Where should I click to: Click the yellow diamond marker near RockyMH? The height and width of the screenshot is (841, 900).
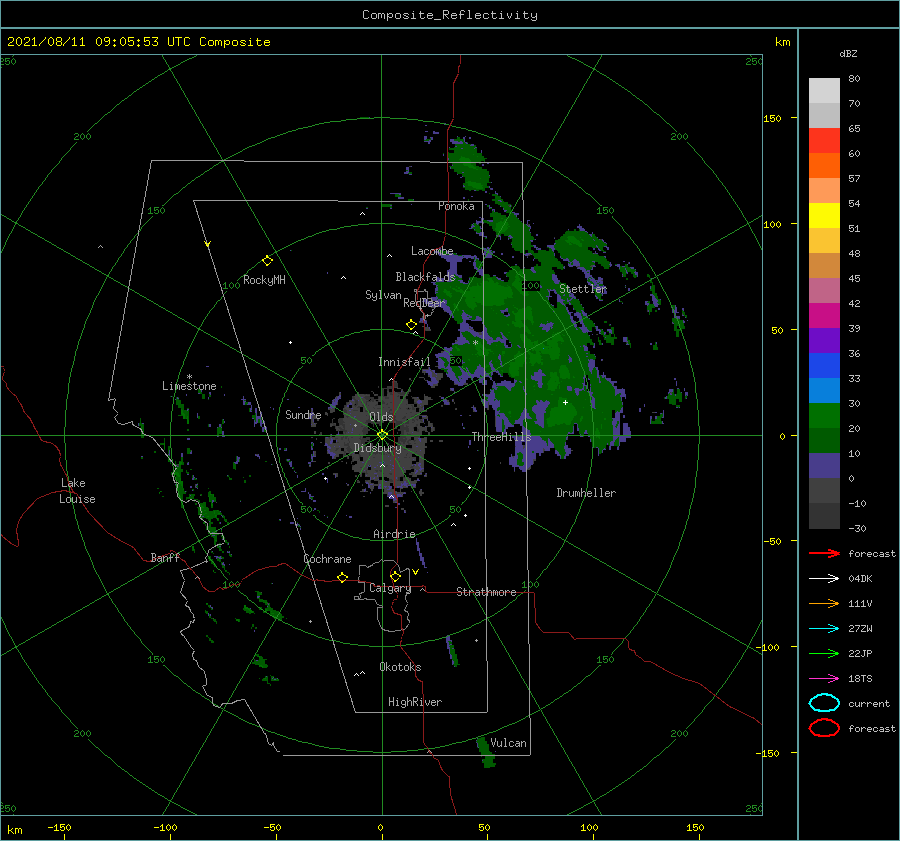coord(267,261)
